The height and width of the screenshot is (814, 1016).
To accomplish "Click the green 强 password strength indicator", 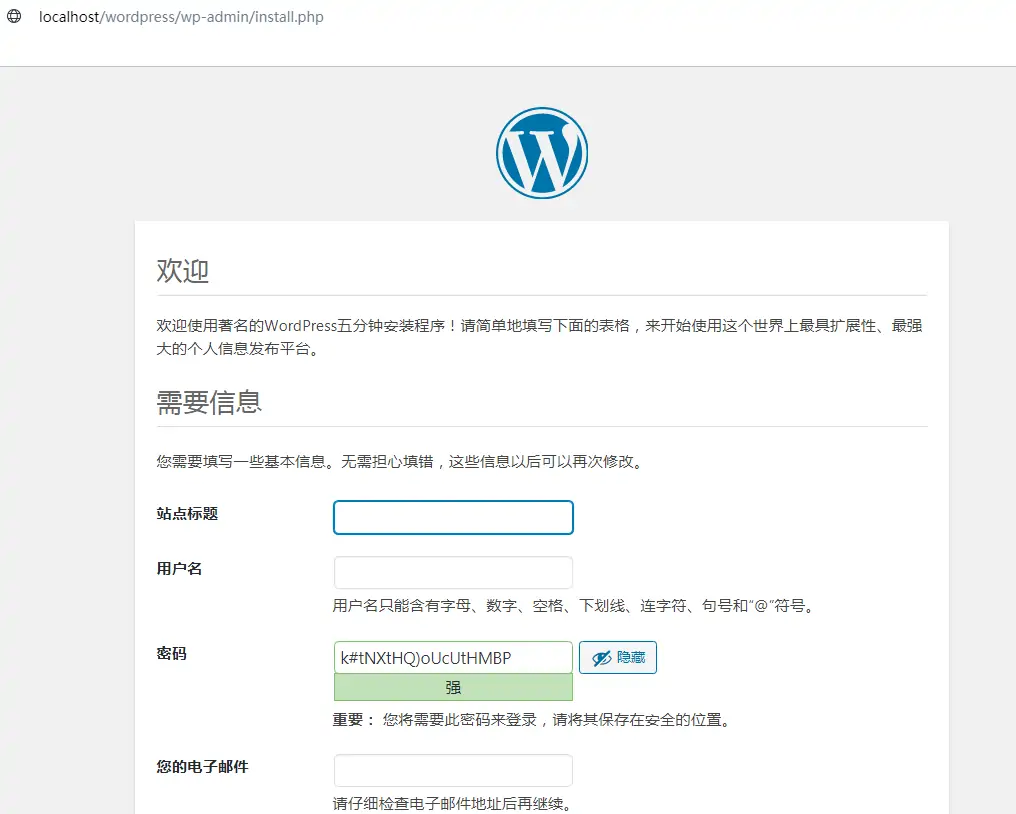I will click(x=452, y=688).
